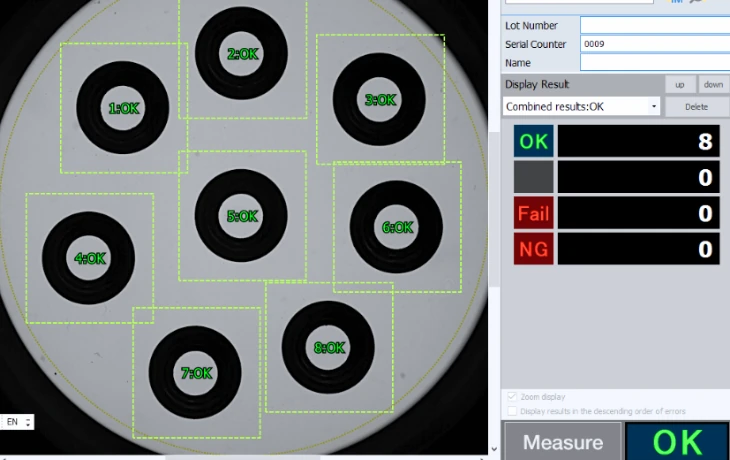The height and width of the screenshot is (460, 730).
Task: Click into the Name text field
Action: (x=654, y=63)
